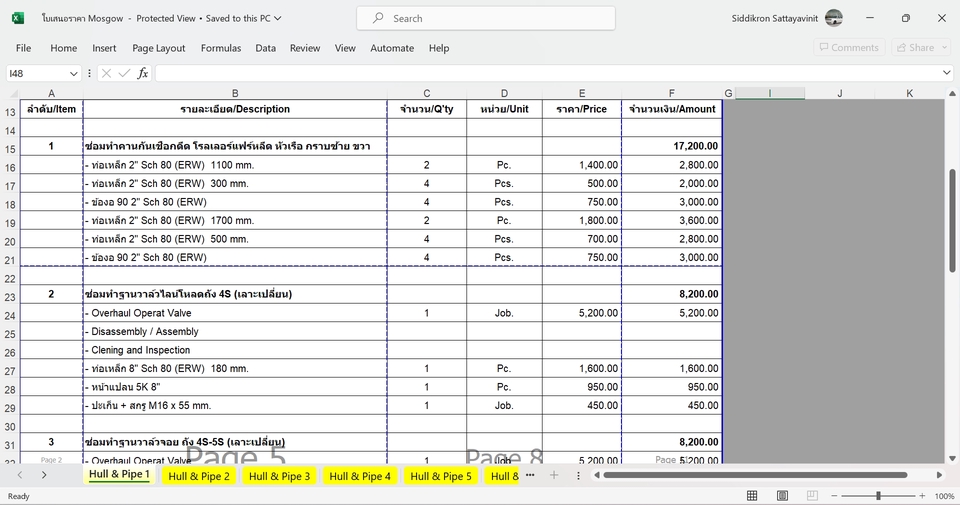
Task: Open the Formulas ribbon tab
Action: [x=220, y=48]
